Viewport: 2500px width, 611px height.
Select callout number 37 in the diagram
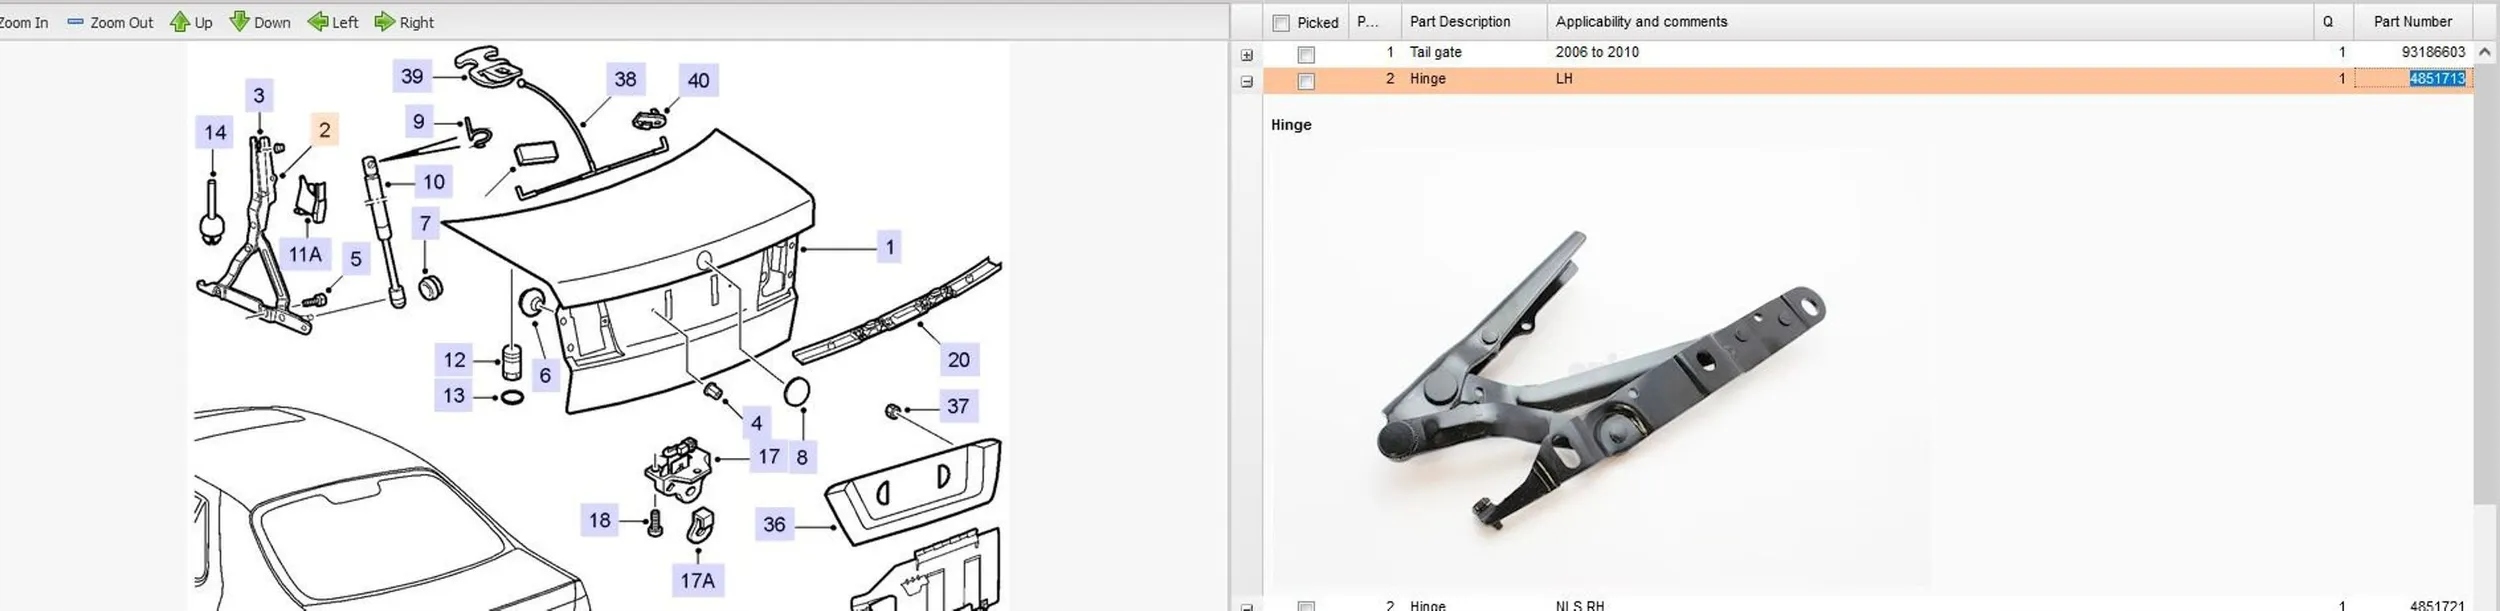tap(958, 406)
